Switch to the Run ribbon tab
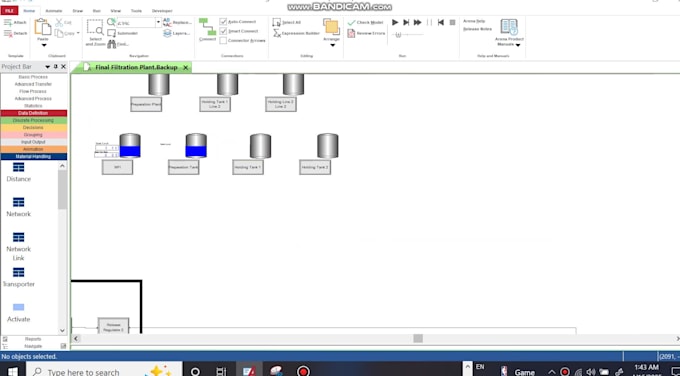Image resolution: width=680 pixels, height=376 pixels. [x=97, y=10]
